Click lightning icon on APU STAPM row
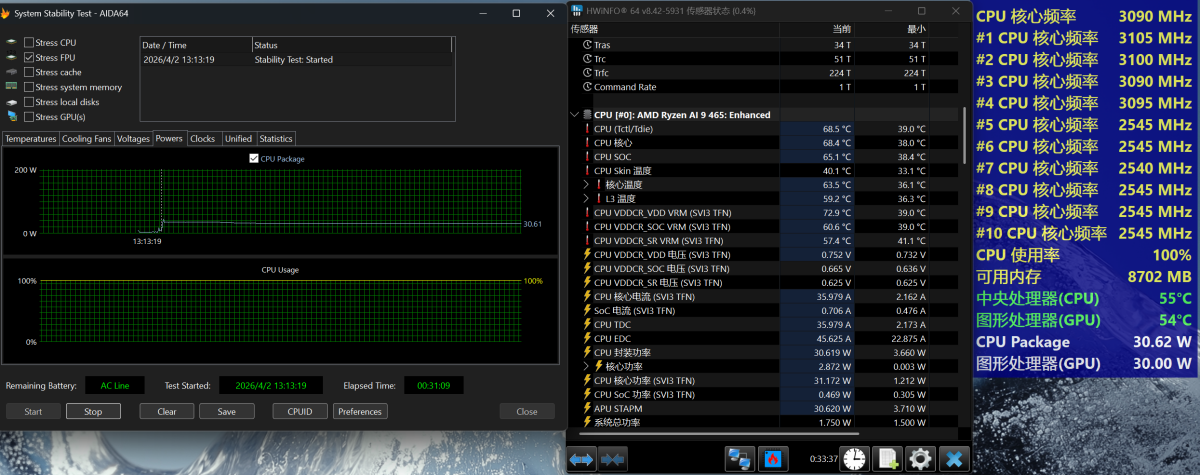This screenshot has height=475, width=1200. (x=587, y=409)
